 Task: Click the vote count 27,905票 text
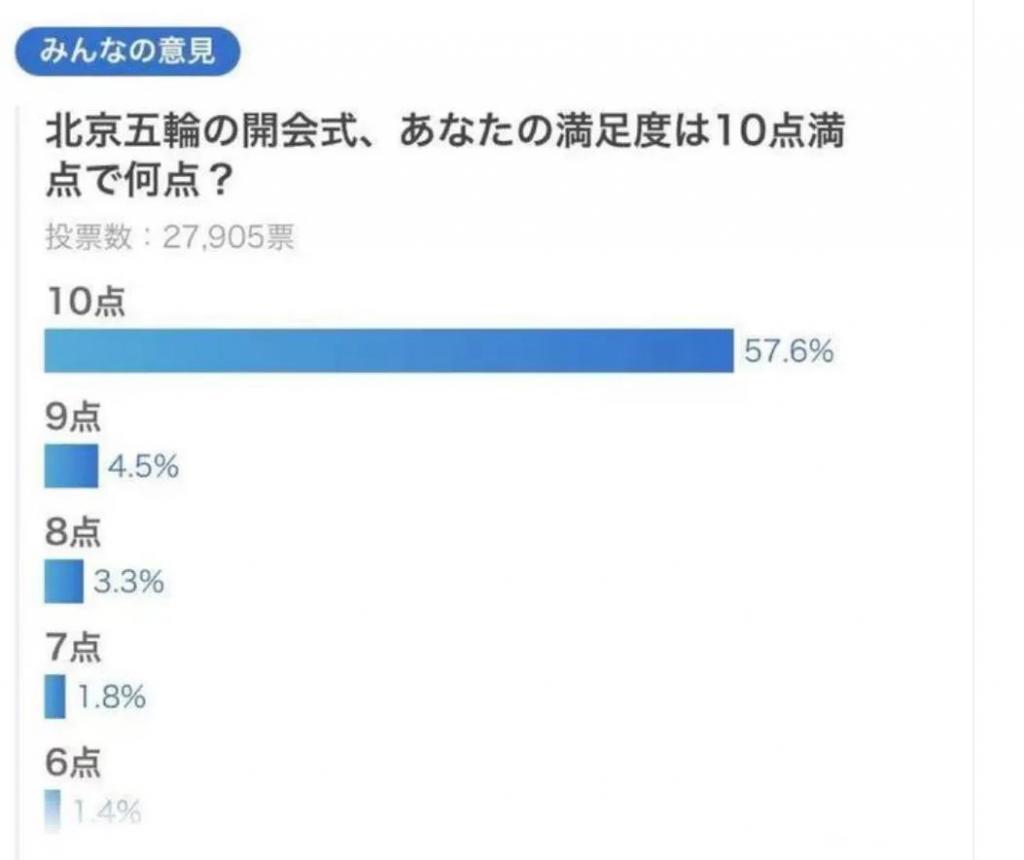[x=229, y=236]
